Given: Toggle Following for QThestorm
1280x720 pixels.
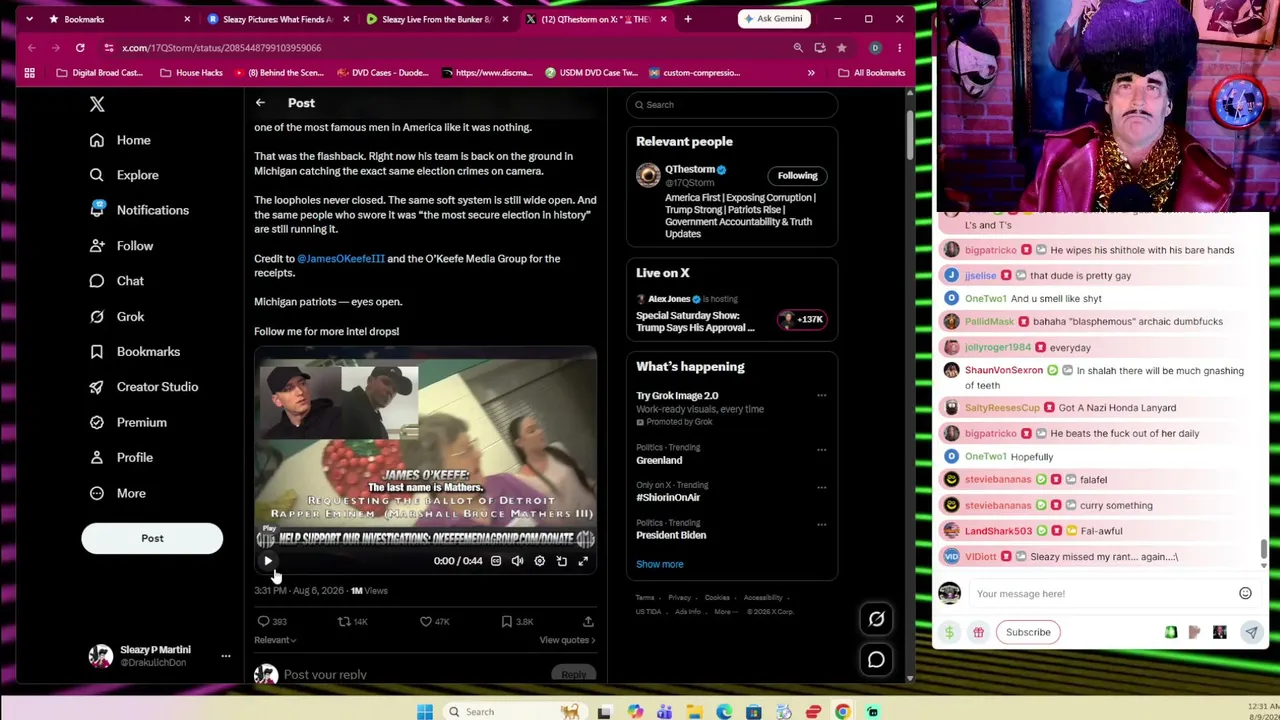Looking at the screenshot, I should [797, 176].
